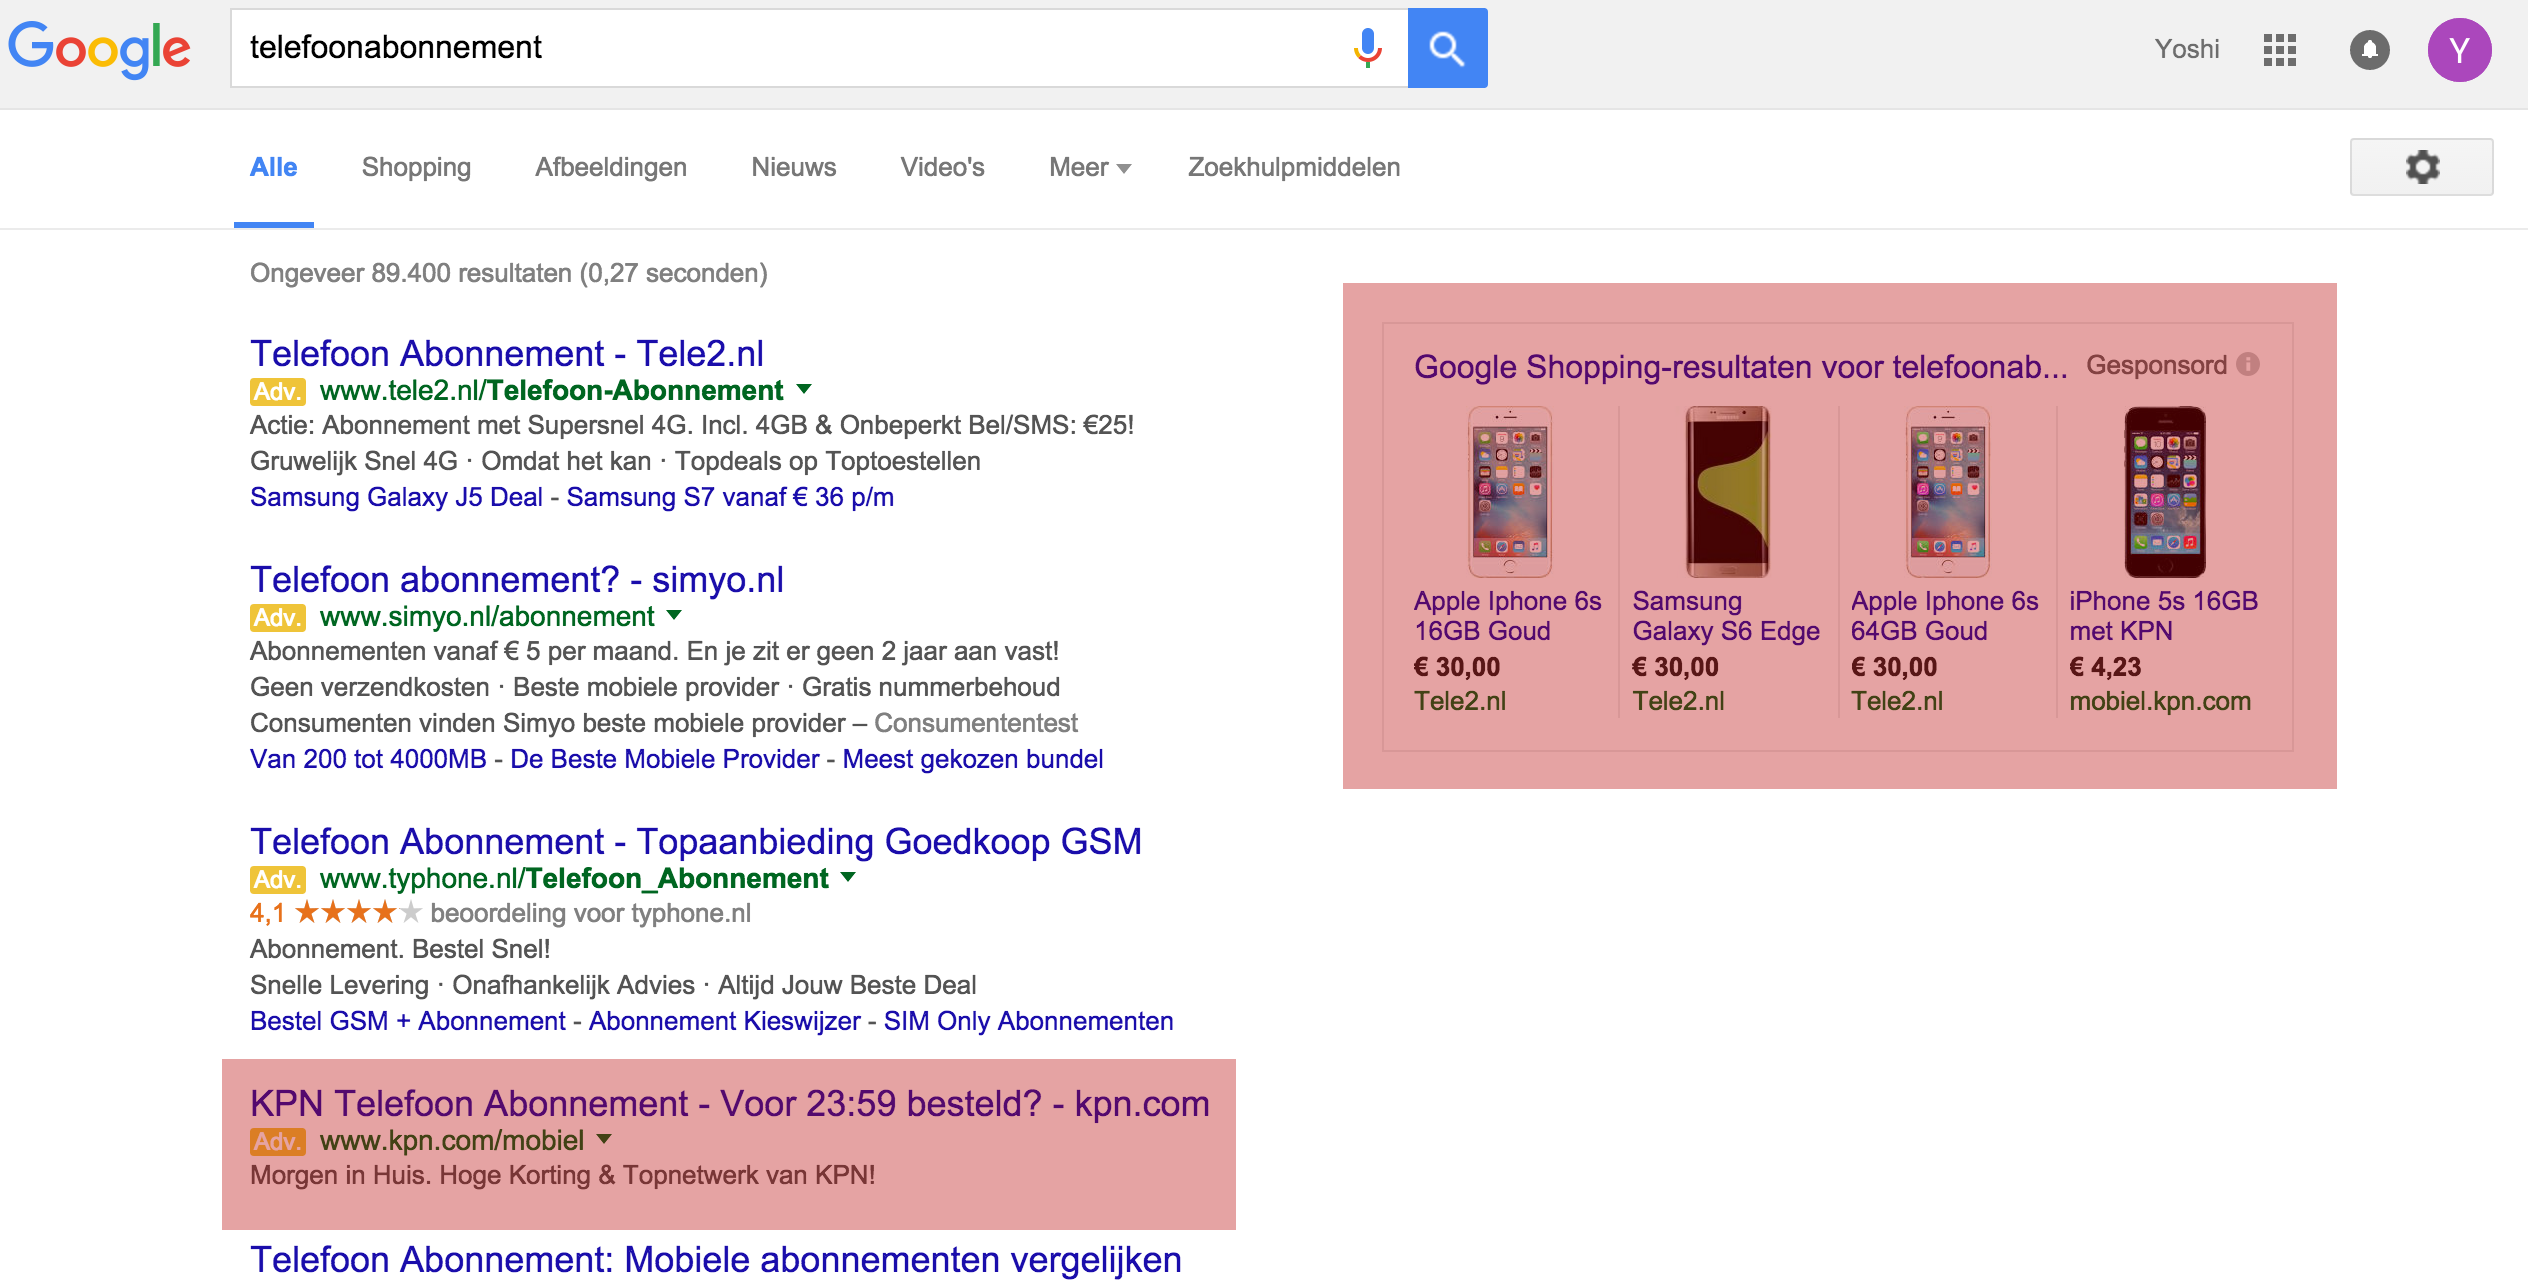
Task: Open Samsung S7 vanaf € 36 p/m
Action: pyautogui.click(x=730, y=497)
